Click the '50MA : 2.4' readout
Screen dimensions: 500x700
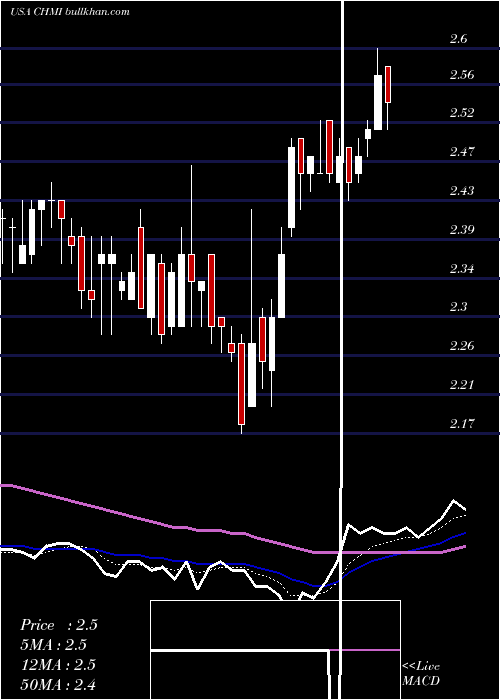click(59, 684)
